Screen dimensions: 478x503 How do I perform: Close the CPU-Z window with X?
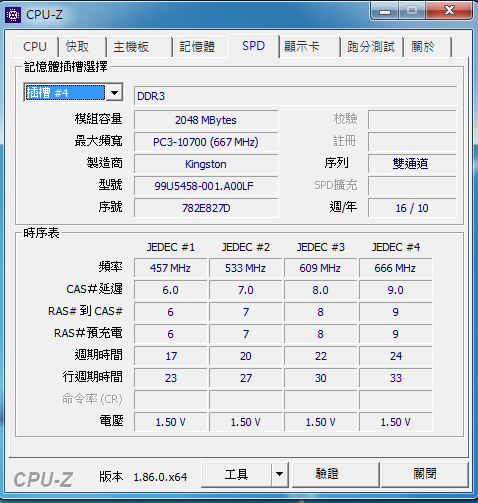click(x=449, y=11)
